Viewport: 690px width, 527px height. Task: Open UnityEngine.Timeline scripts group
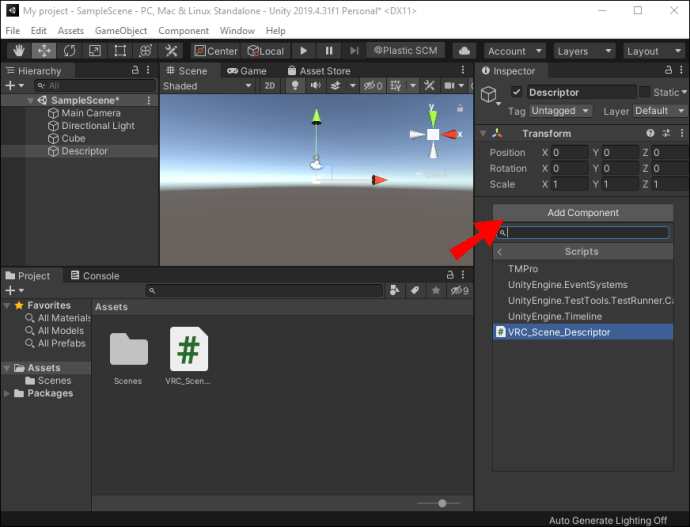coord(583,316)
